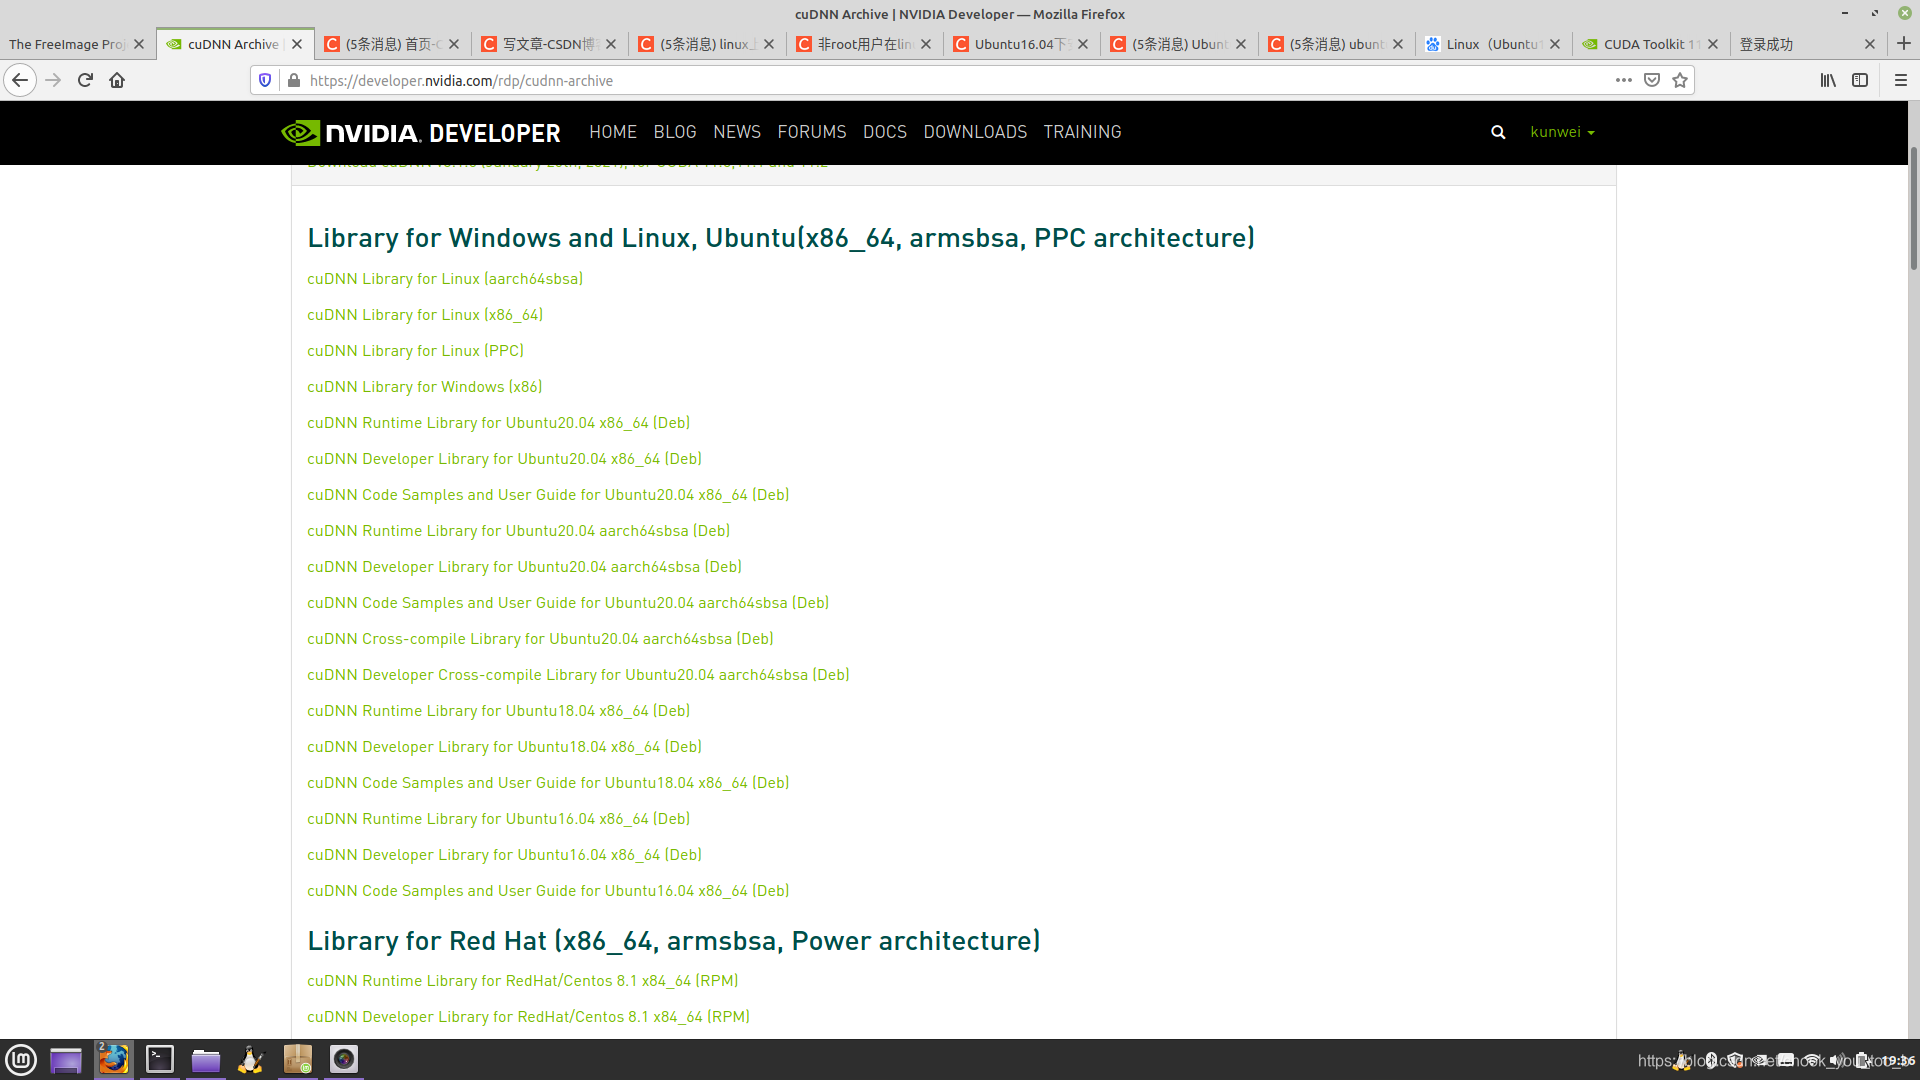Viewport: 1920px width, 1080px height.
Task: Click the Firefox reload page icon
Action: coord(85,80)
